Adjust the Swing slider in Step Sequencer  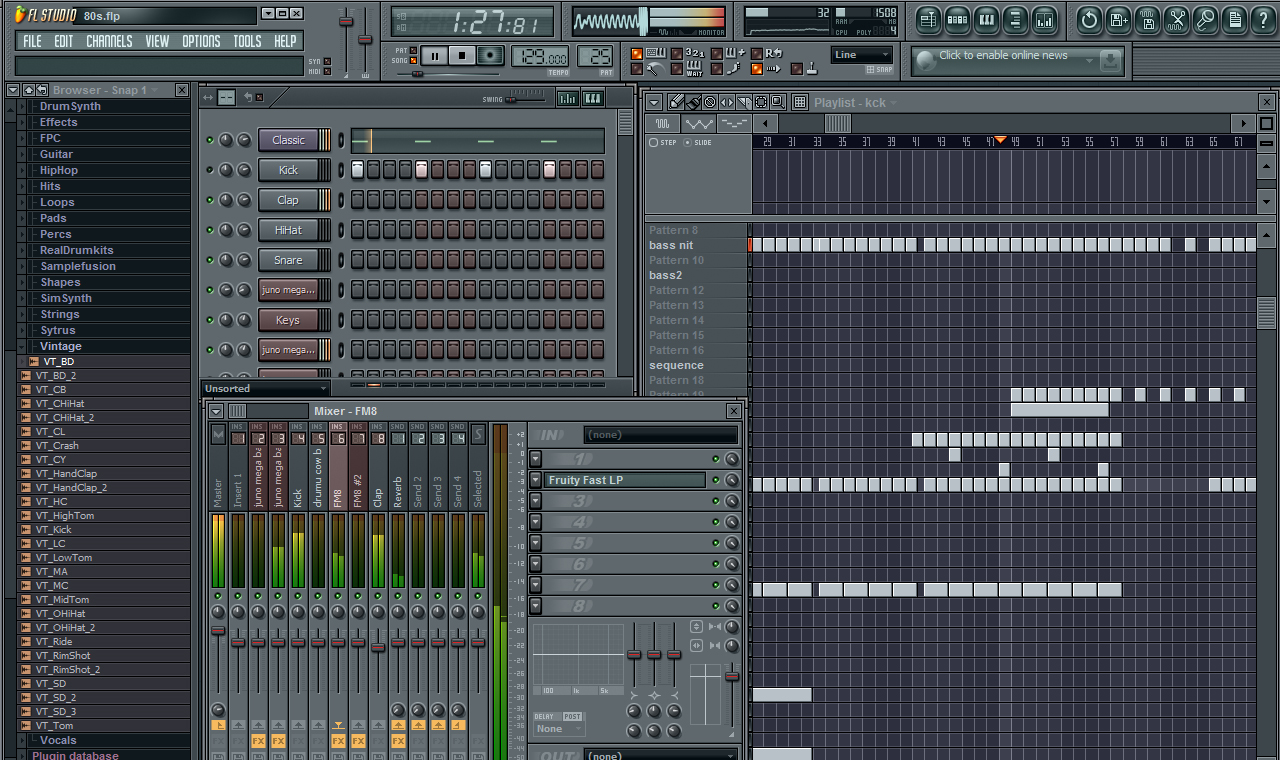(x=511, y=99)
